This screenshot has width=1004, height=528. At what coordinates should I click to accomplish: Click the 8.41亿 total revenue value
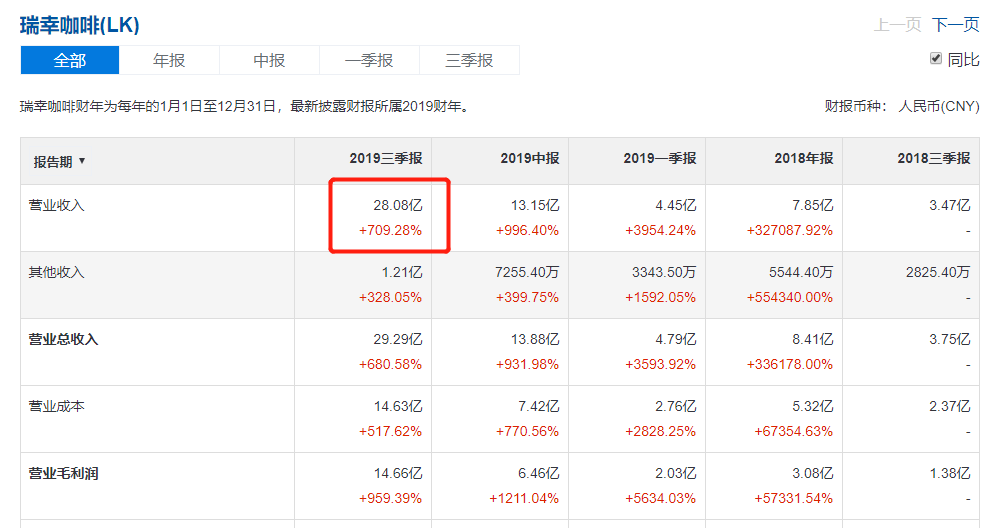(813, 339)
